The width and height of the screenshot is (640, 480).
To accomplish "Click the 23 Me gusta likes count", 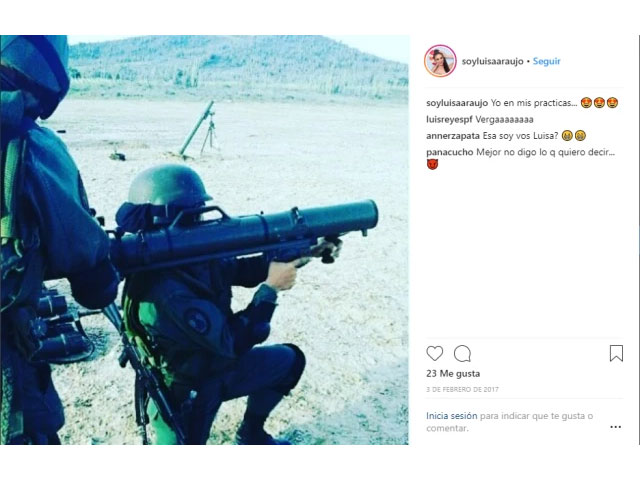I will (453, 373).
